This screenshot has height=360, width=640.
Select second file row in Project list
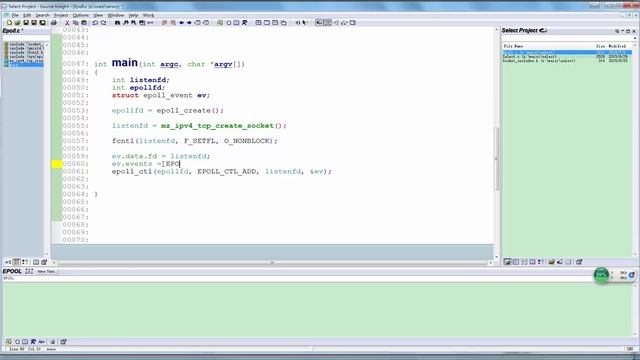[567, 57]
